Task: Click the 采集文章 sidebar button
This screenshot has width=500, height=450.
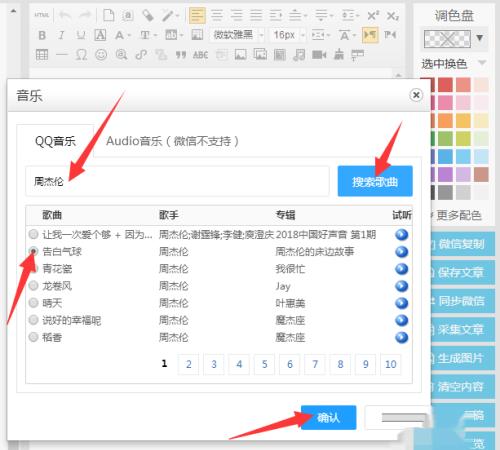Action: coord(462,330)
